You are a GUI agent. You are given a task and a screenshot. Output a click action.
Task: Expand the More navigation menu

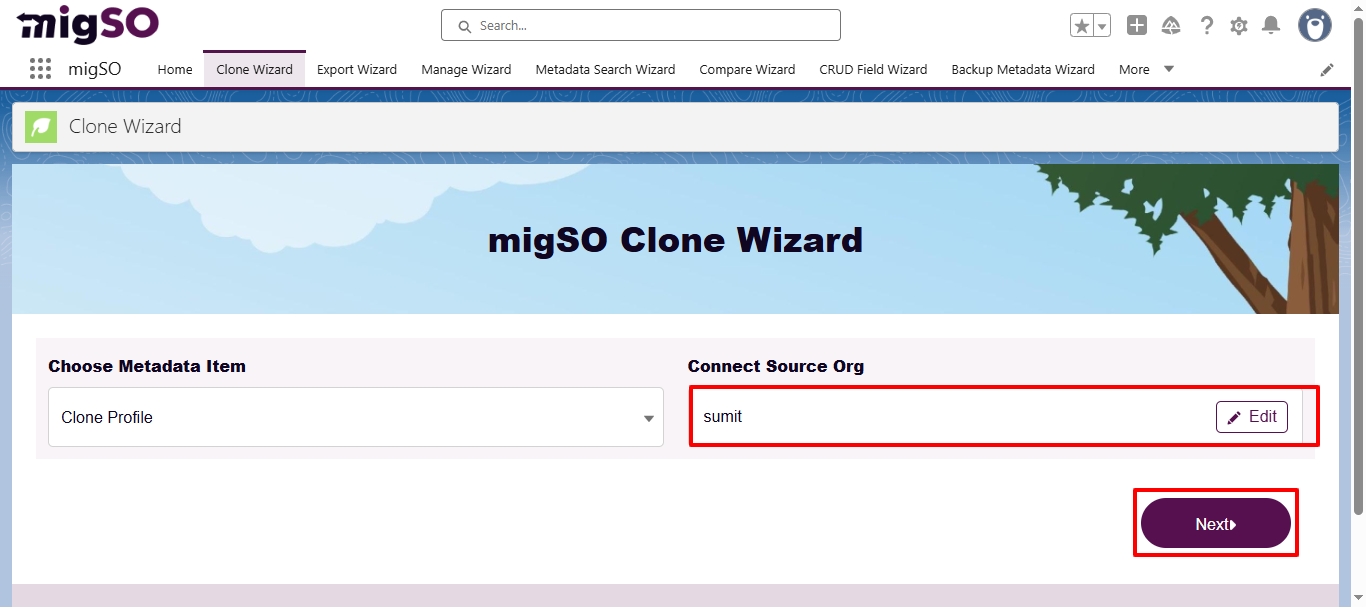tap(1146, 69)
